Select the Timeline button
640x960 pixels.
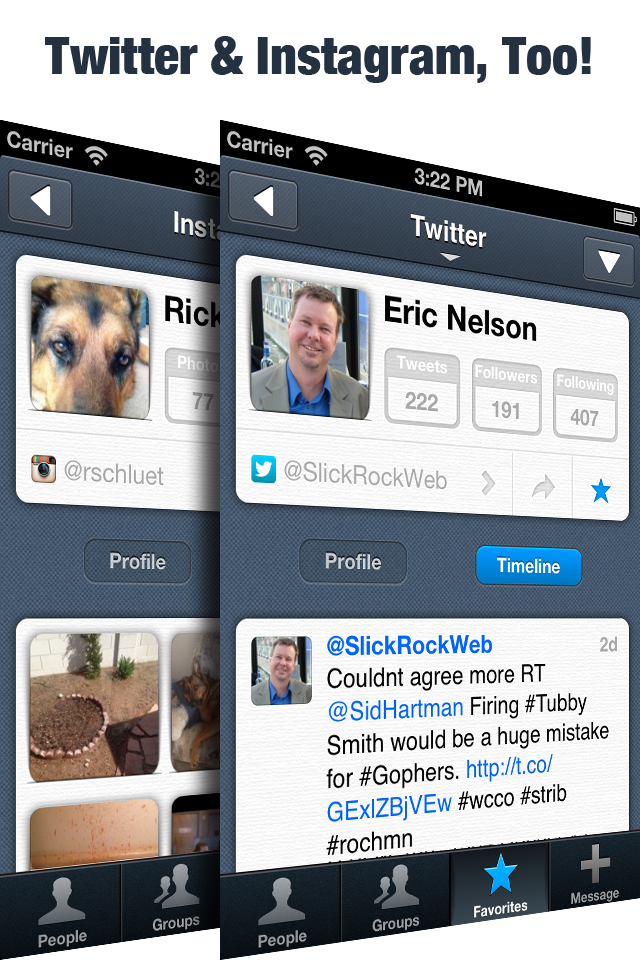tap(529, 565)
